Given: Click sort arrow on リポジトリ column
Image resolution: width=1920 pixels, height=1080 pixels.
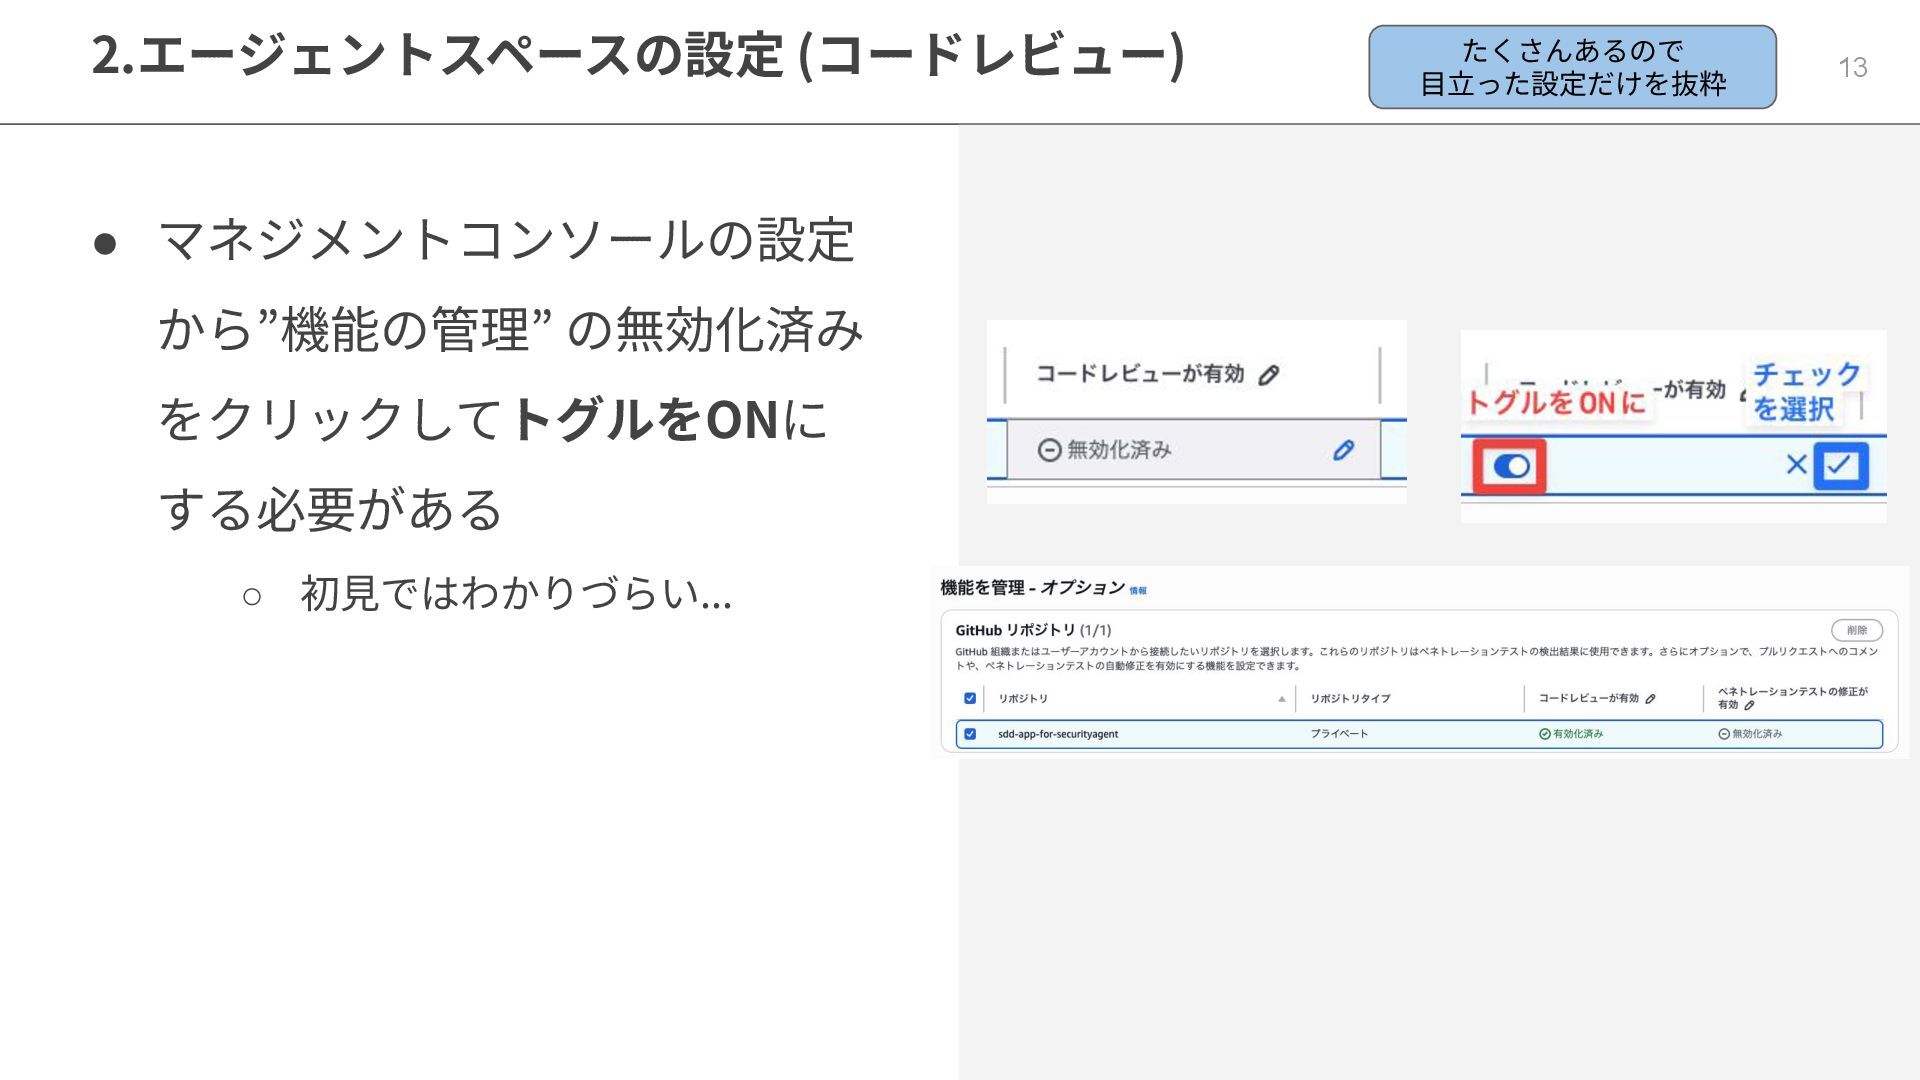Looking at the screenshot, I should 1281,699.
